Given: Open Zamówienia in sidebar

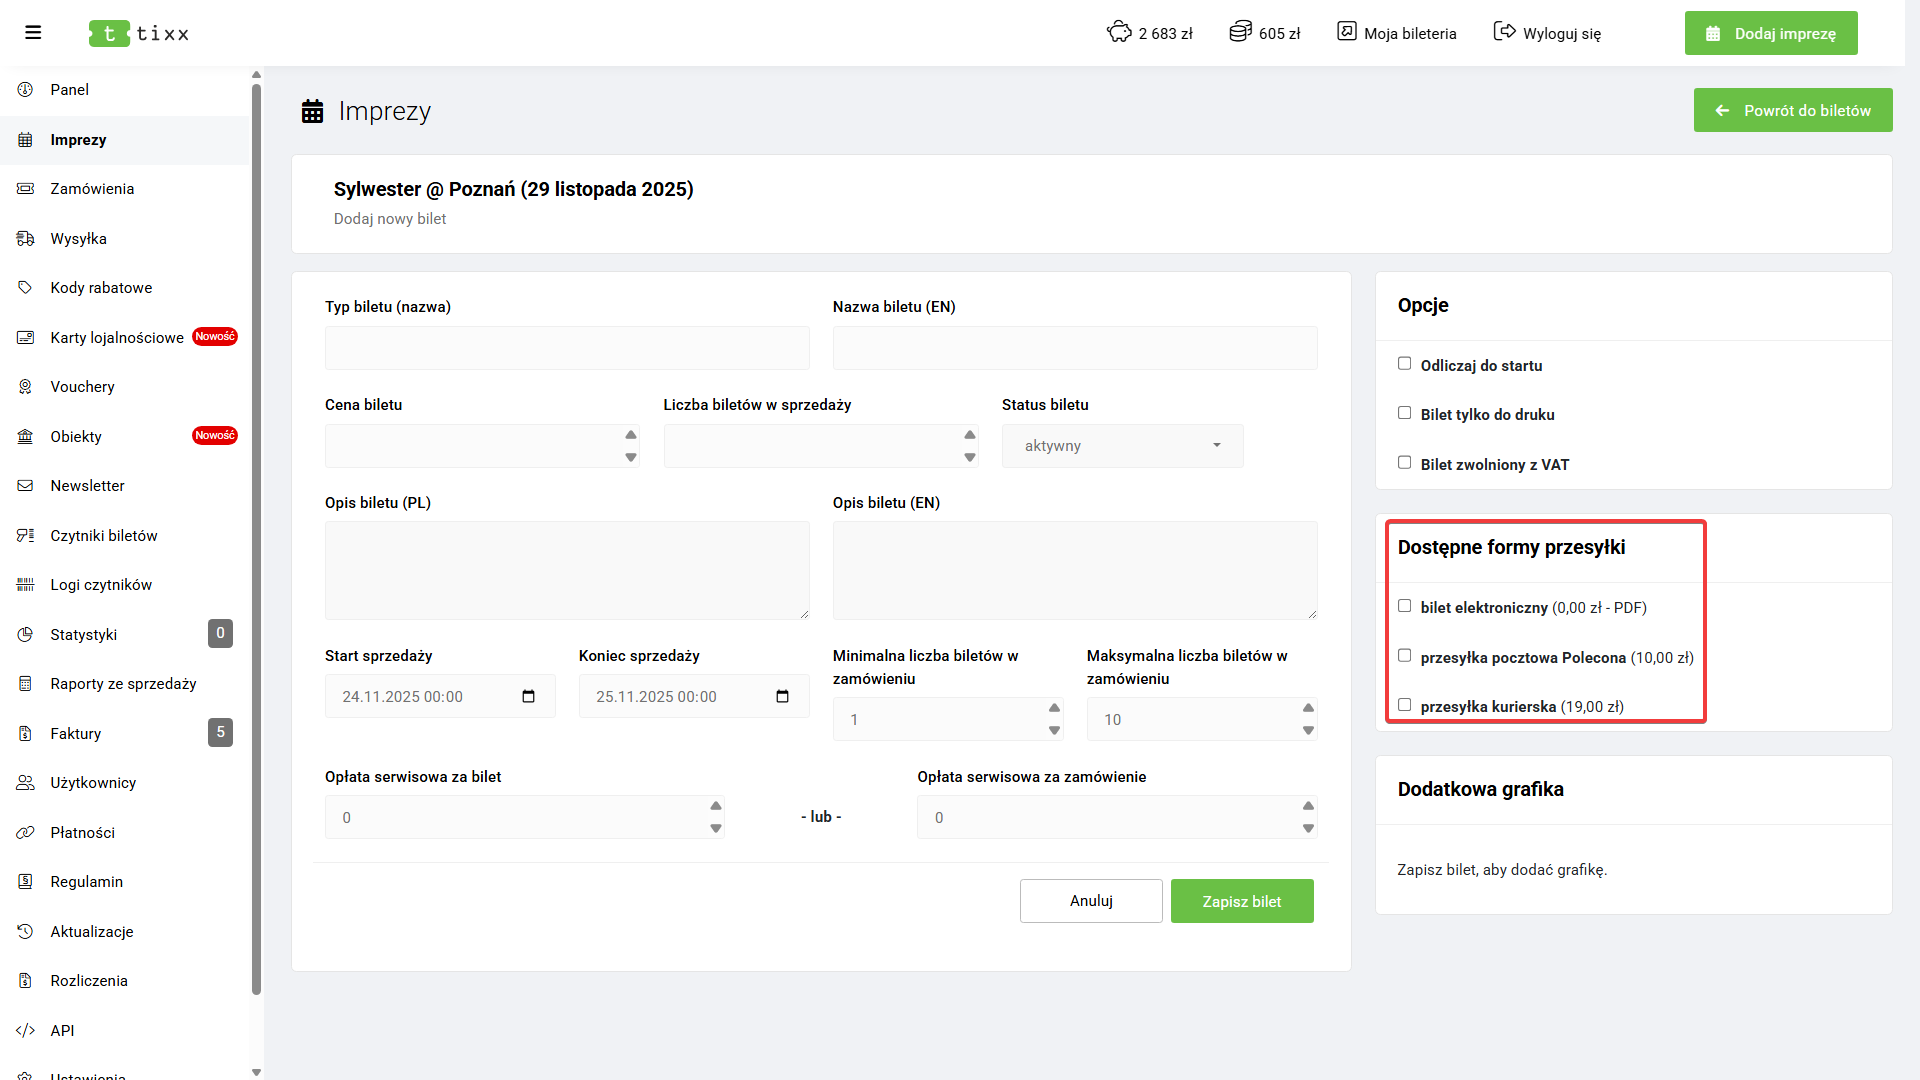Looking at the screenshot, I should [92, 189].
